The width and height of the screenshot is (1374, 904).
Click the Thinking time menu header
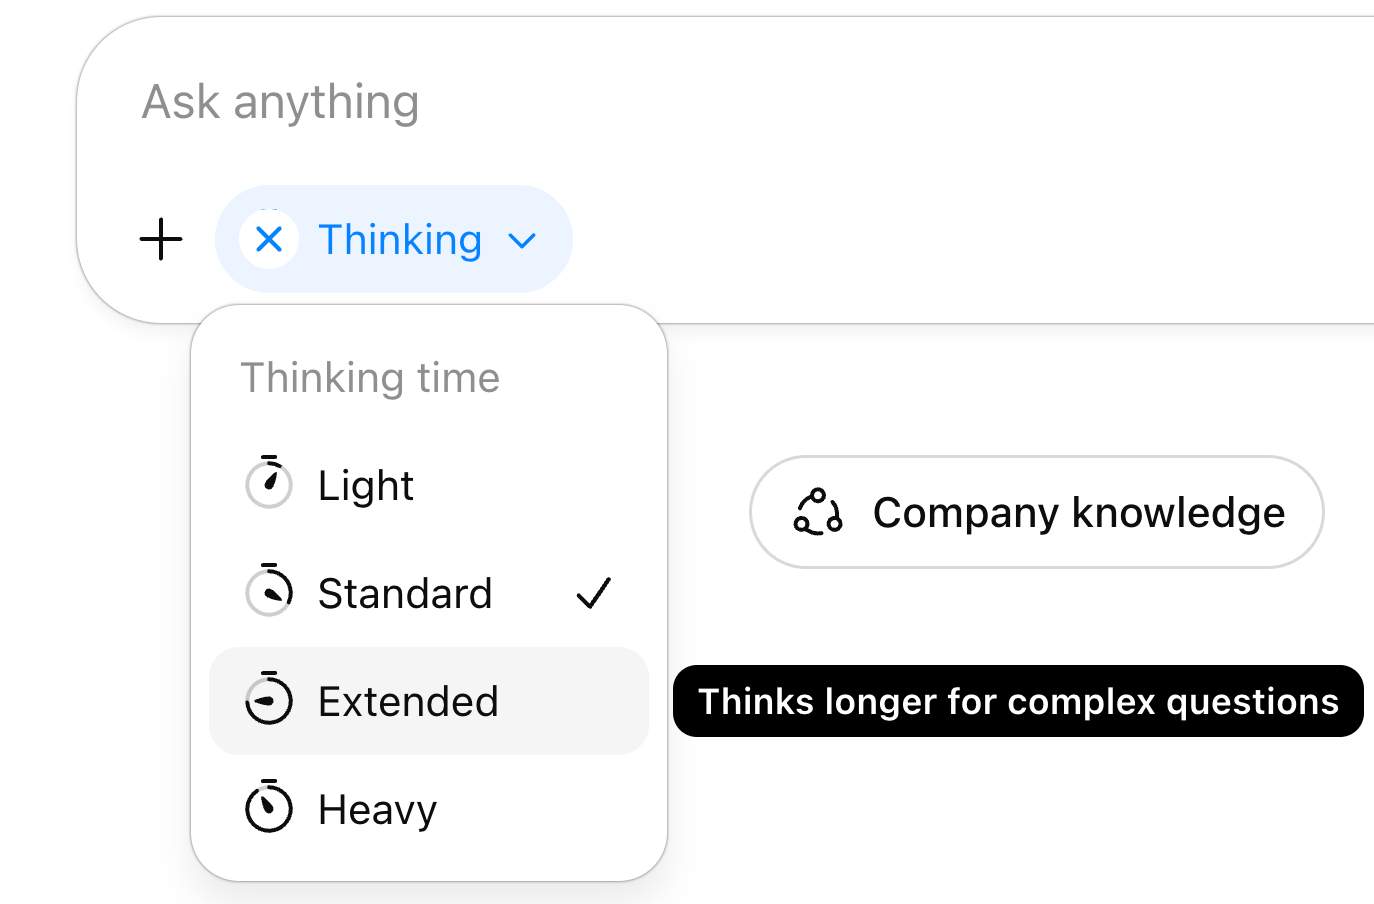point(370,378)
